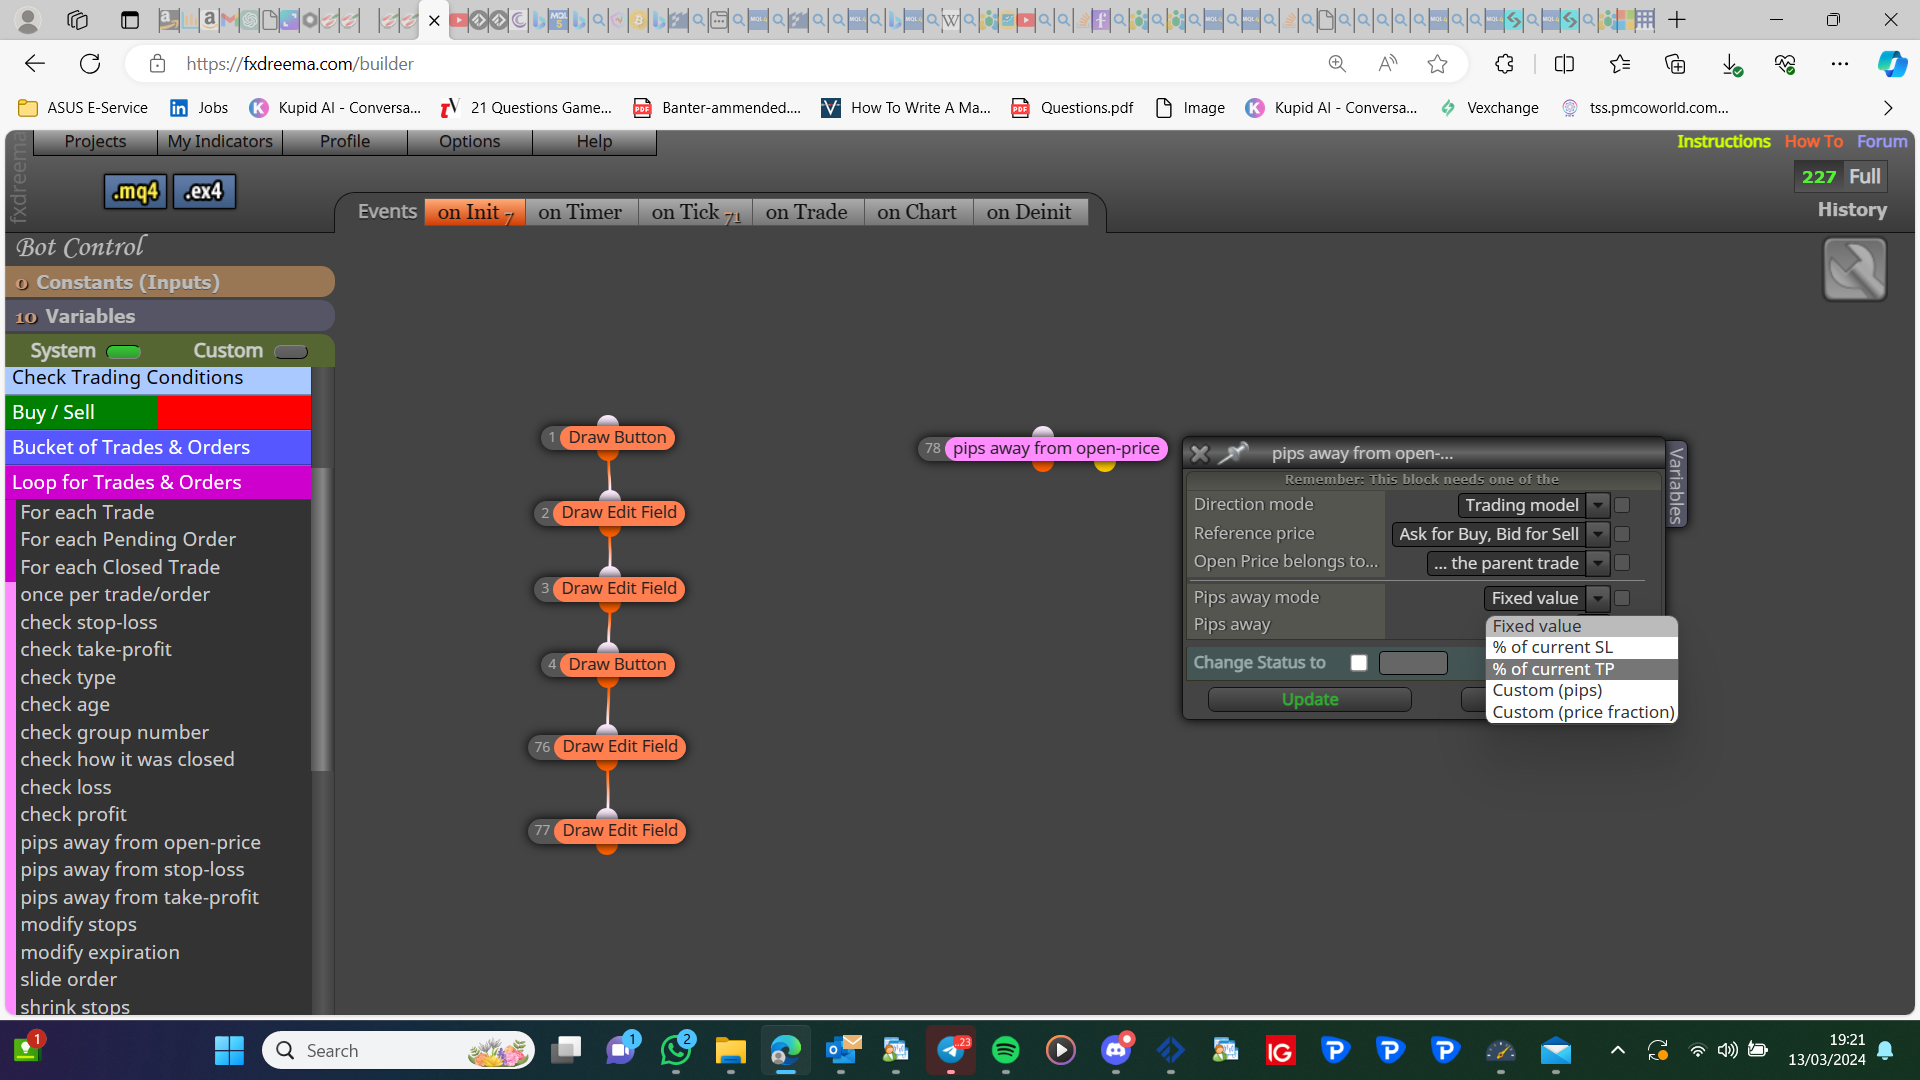This screenshot has width=1920, height=1080.
Task: Add 'check stop-loss' block from list
Action: [x=89, y=623]
